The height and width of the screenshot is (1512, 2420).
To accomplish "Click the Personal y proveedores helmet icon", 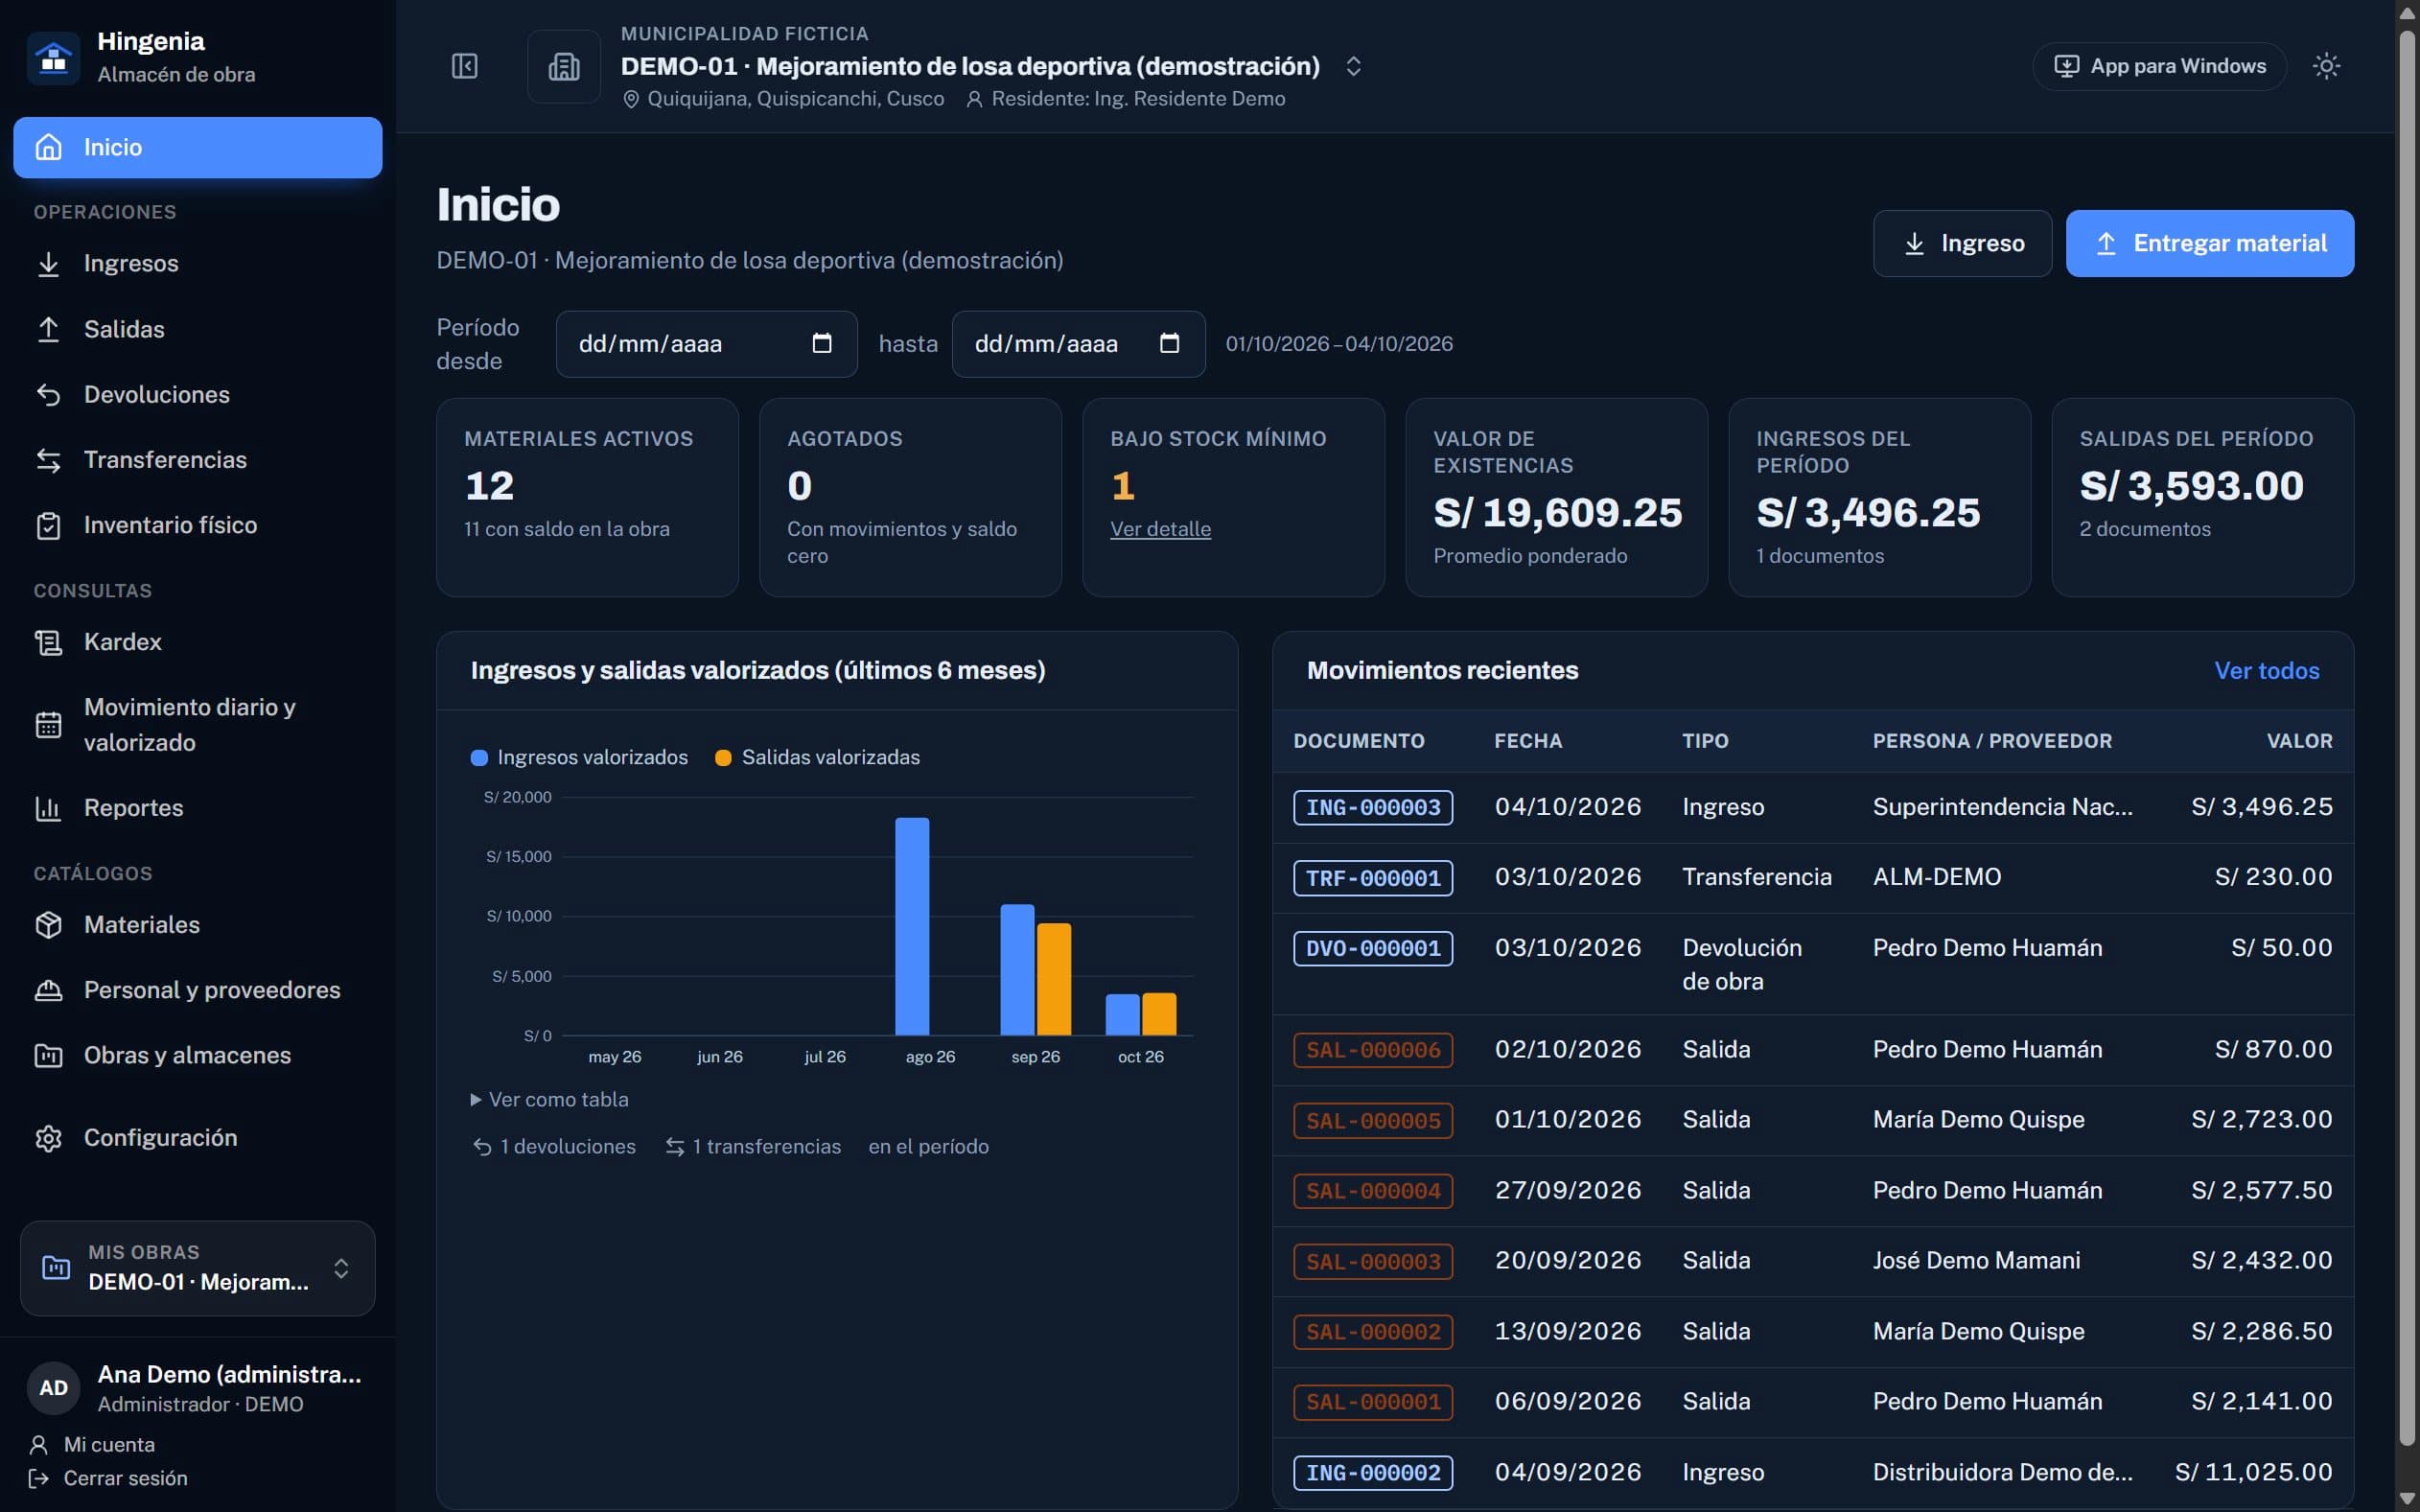I will (x=48, y=990).
